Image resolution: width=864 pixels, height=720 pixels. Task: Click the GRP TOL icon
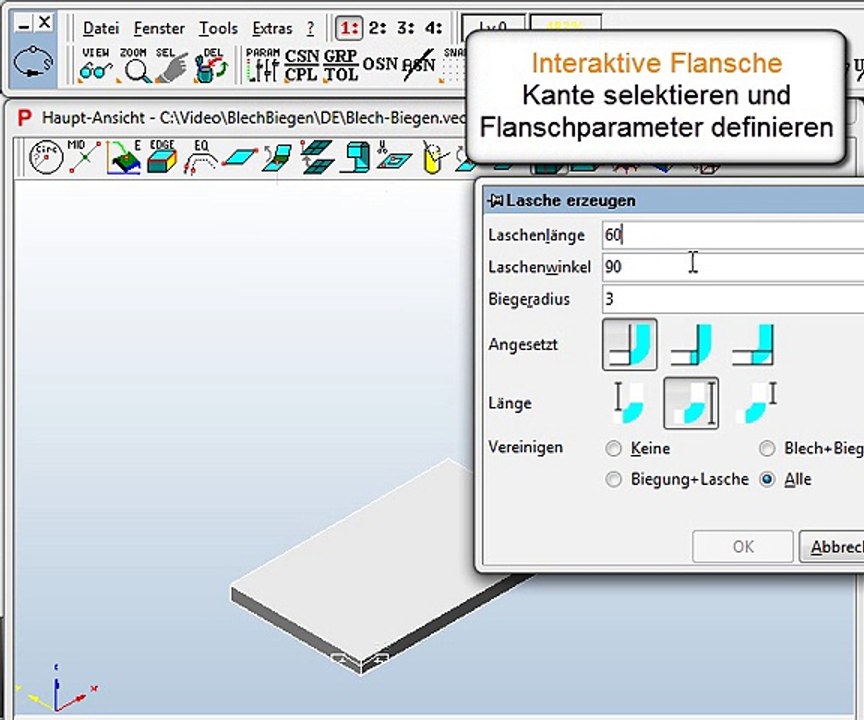(340, 66)
